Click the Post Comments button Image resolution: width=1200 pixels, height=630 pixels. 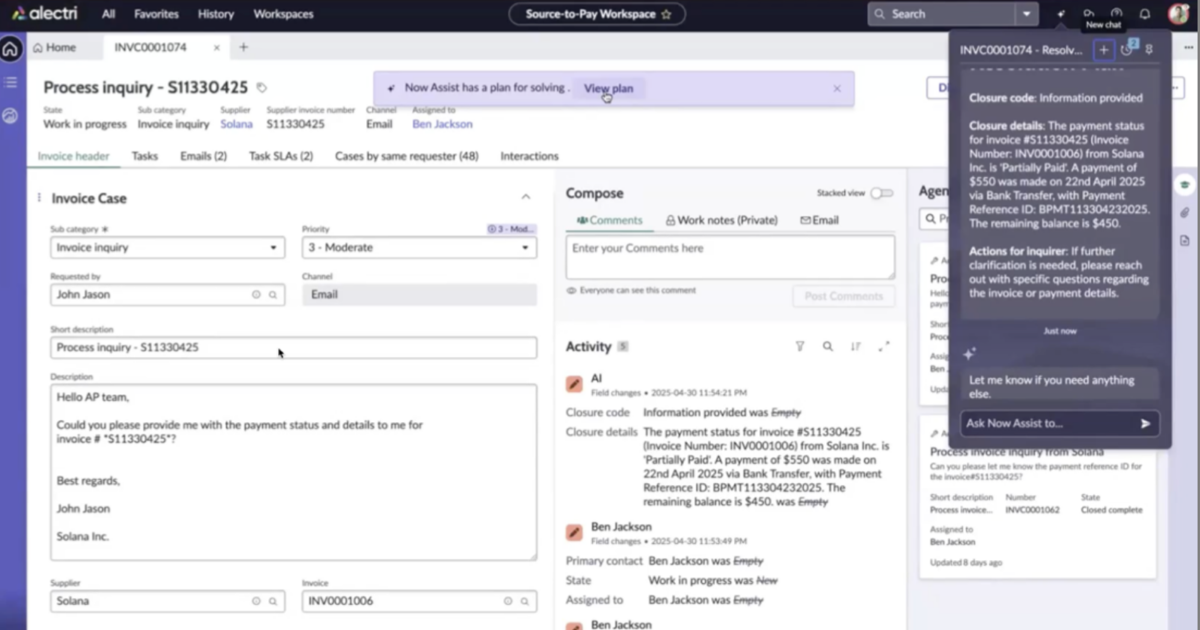[x=844, y=296]
